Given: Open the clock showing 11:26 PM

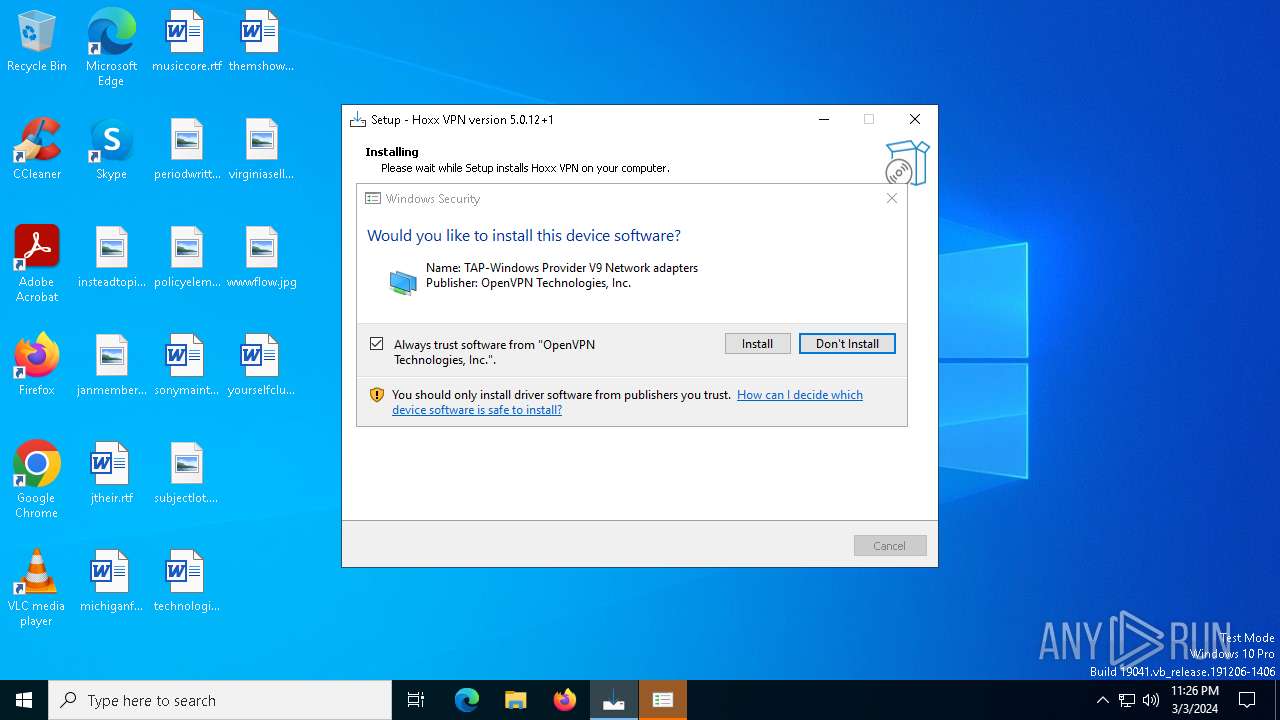Looking at the screenshot, I should (1195, 700).
